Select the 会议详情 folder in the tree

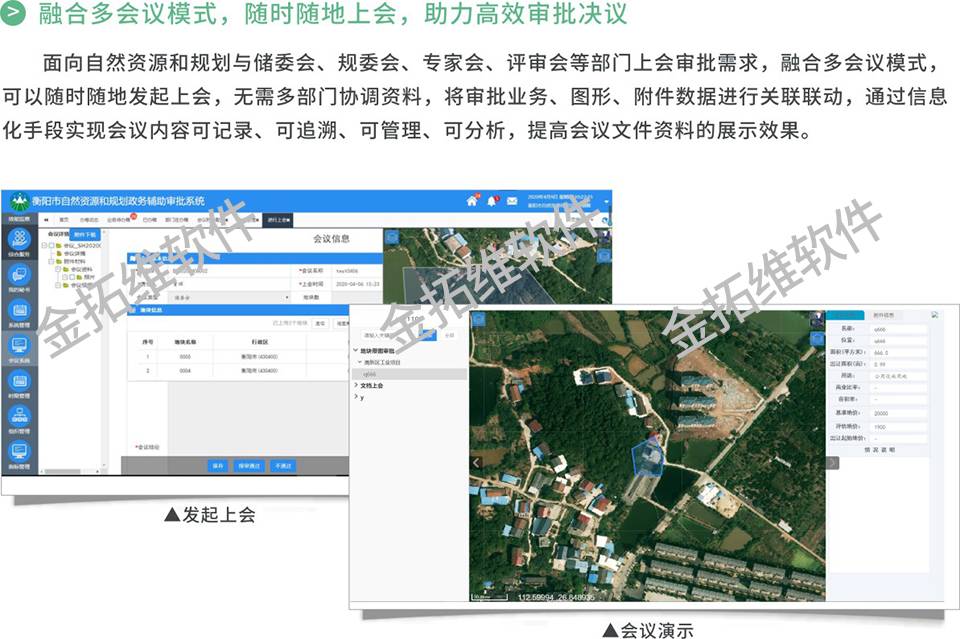coord(73,253)
